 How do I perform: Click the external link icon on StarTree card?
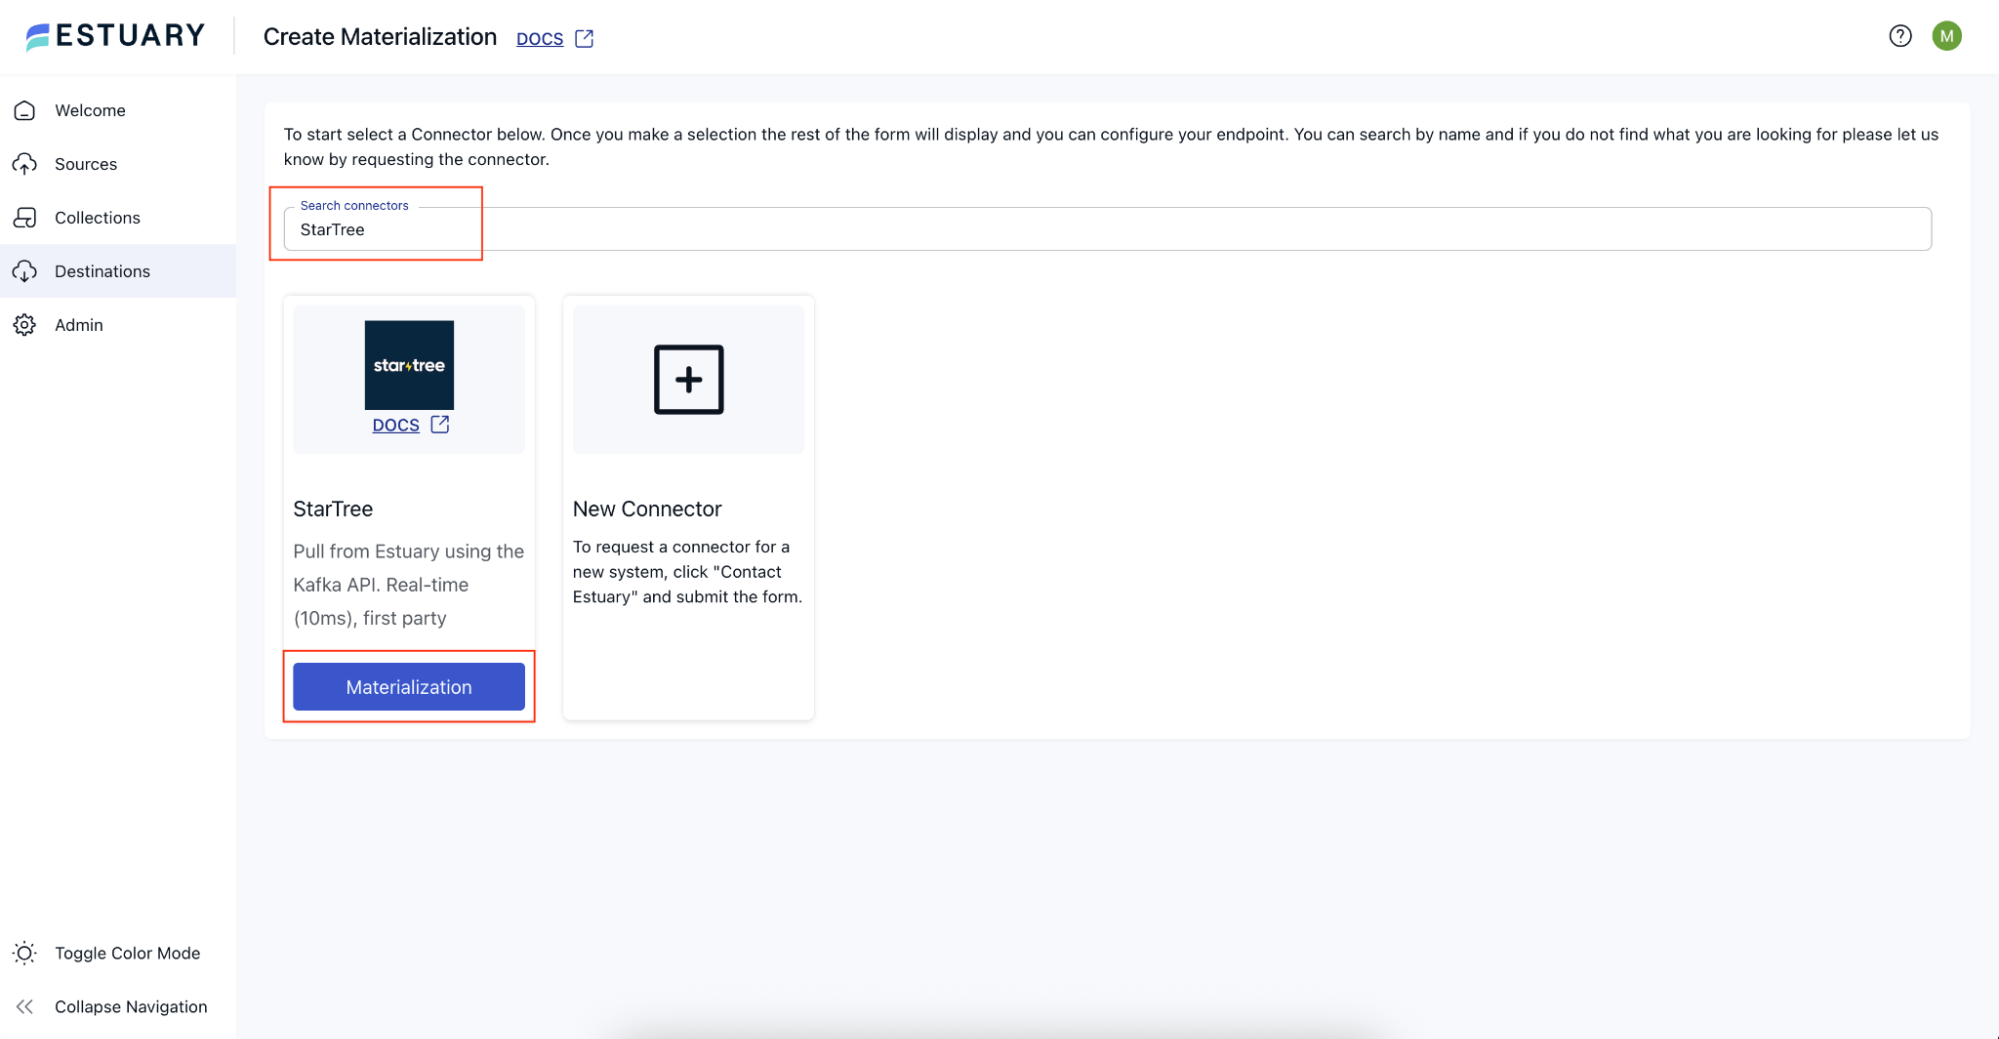(x=440, y=424)
